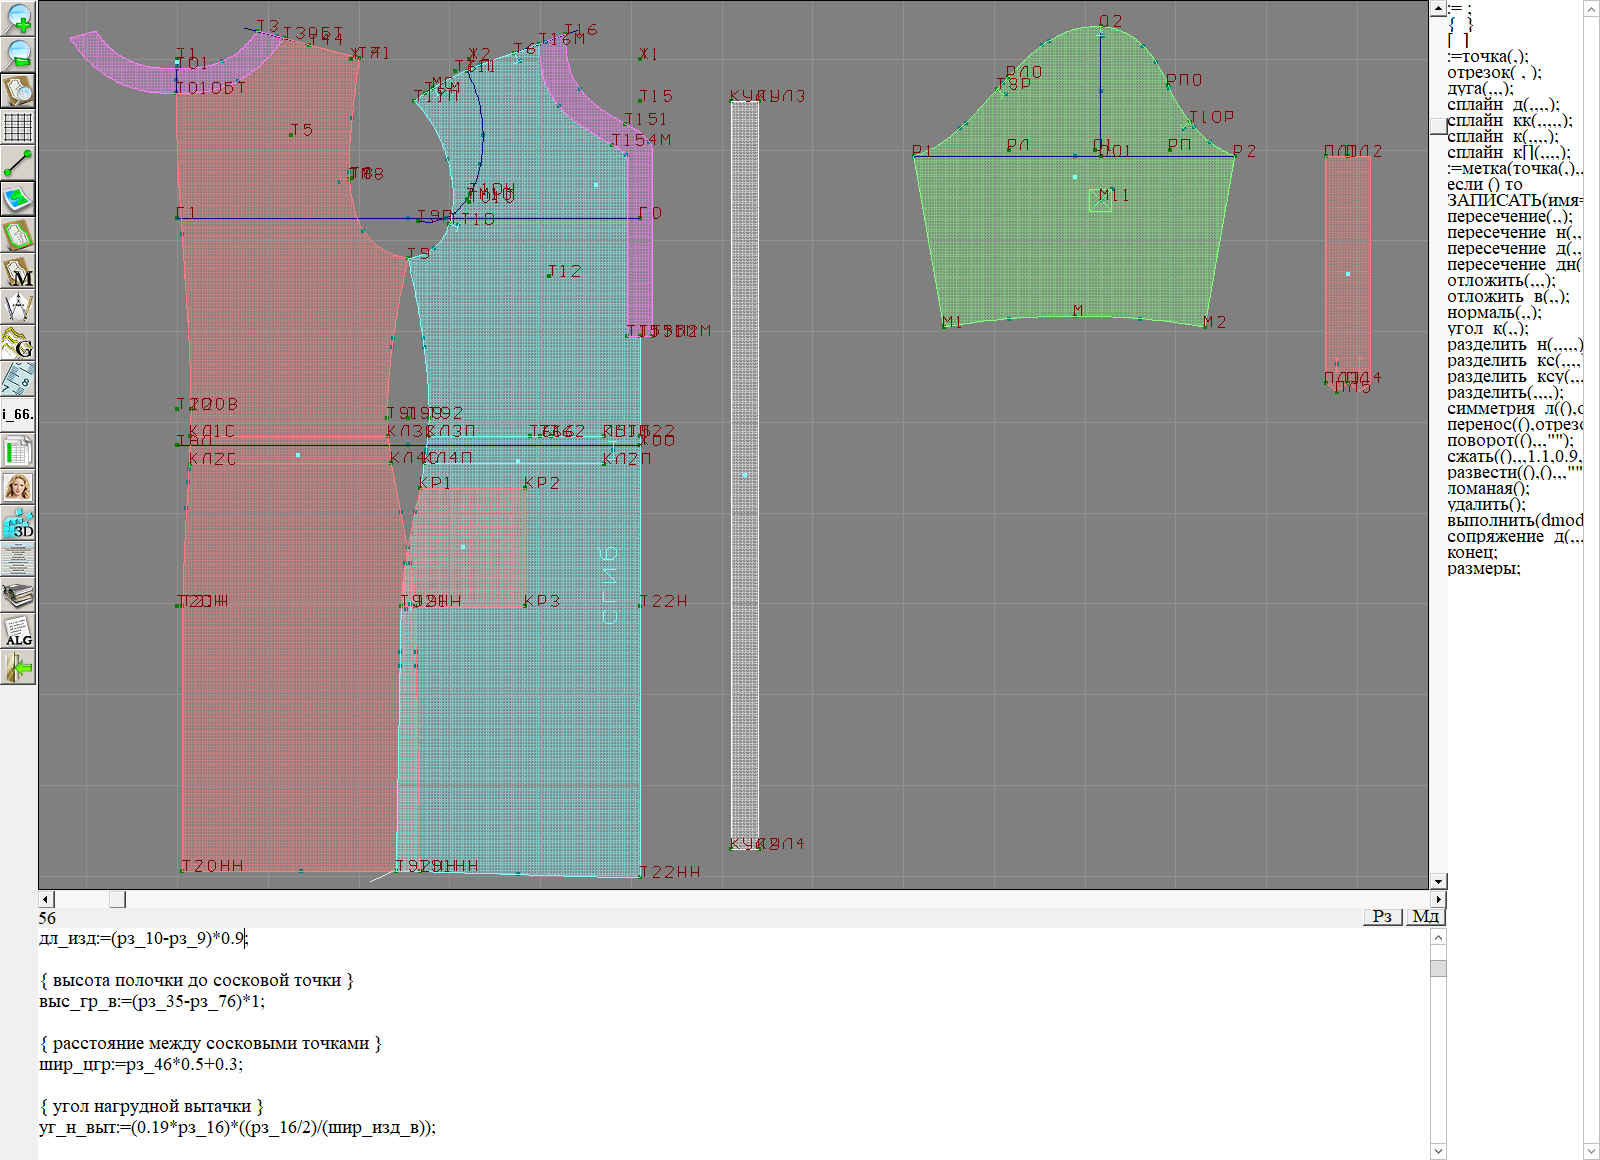Click the compass and ruler drawing icon
The width and height of the screenshot is (1600, 1160).
pos(18,307)
